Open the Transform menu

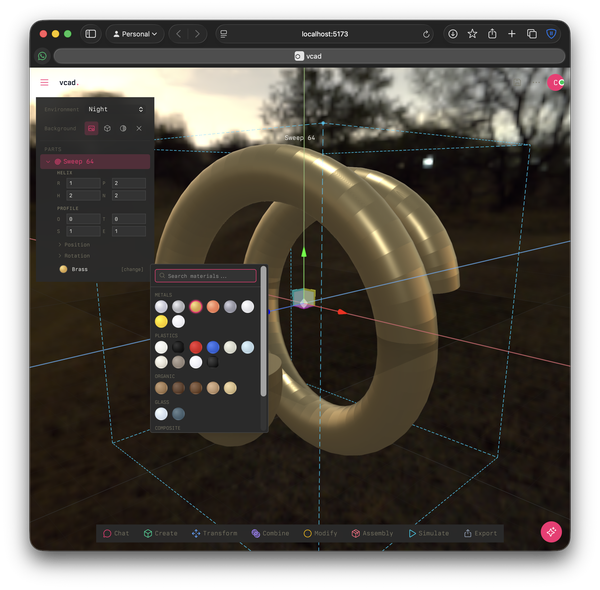214,533
